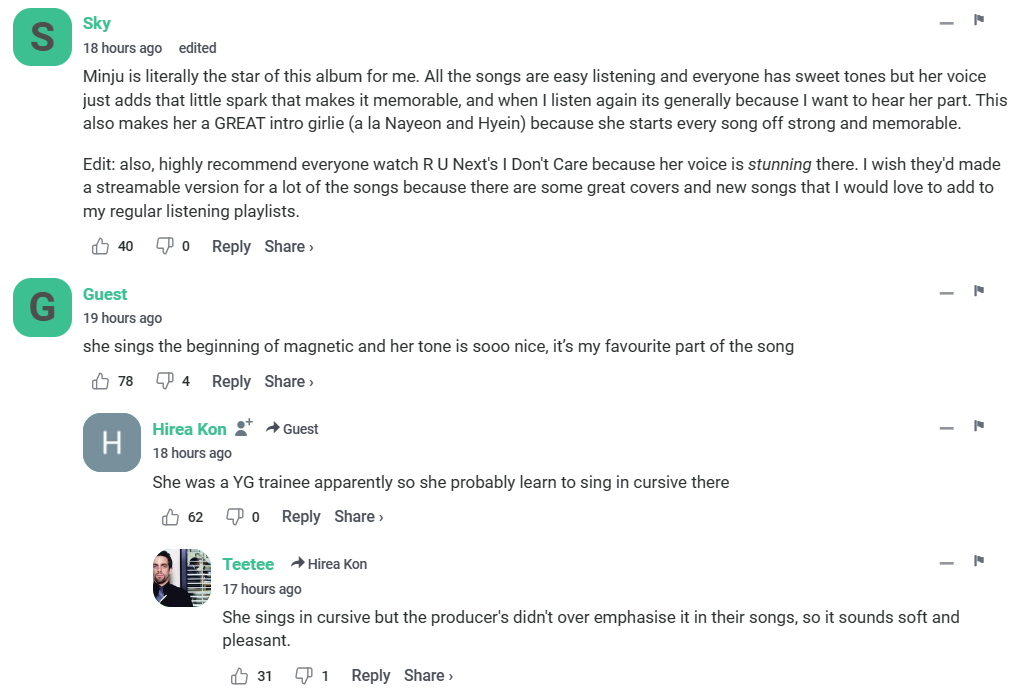Follow Hirea Kon using add-user icon
Image resolution: width=1019 pixels, height=694 pixels.
pos(244,428)
